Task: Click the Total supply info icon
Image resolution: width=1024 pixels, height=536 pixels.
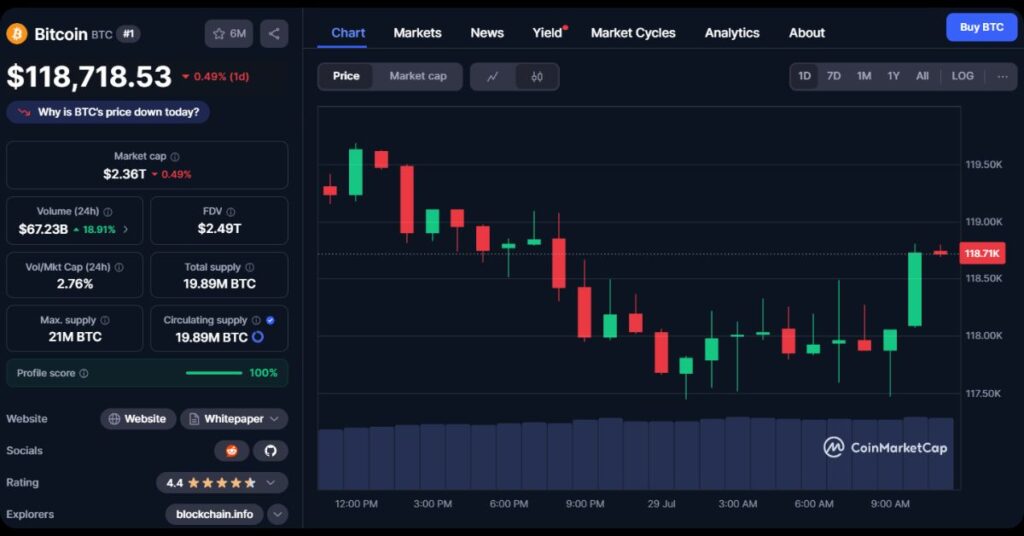Action: [x=249, y=267]
